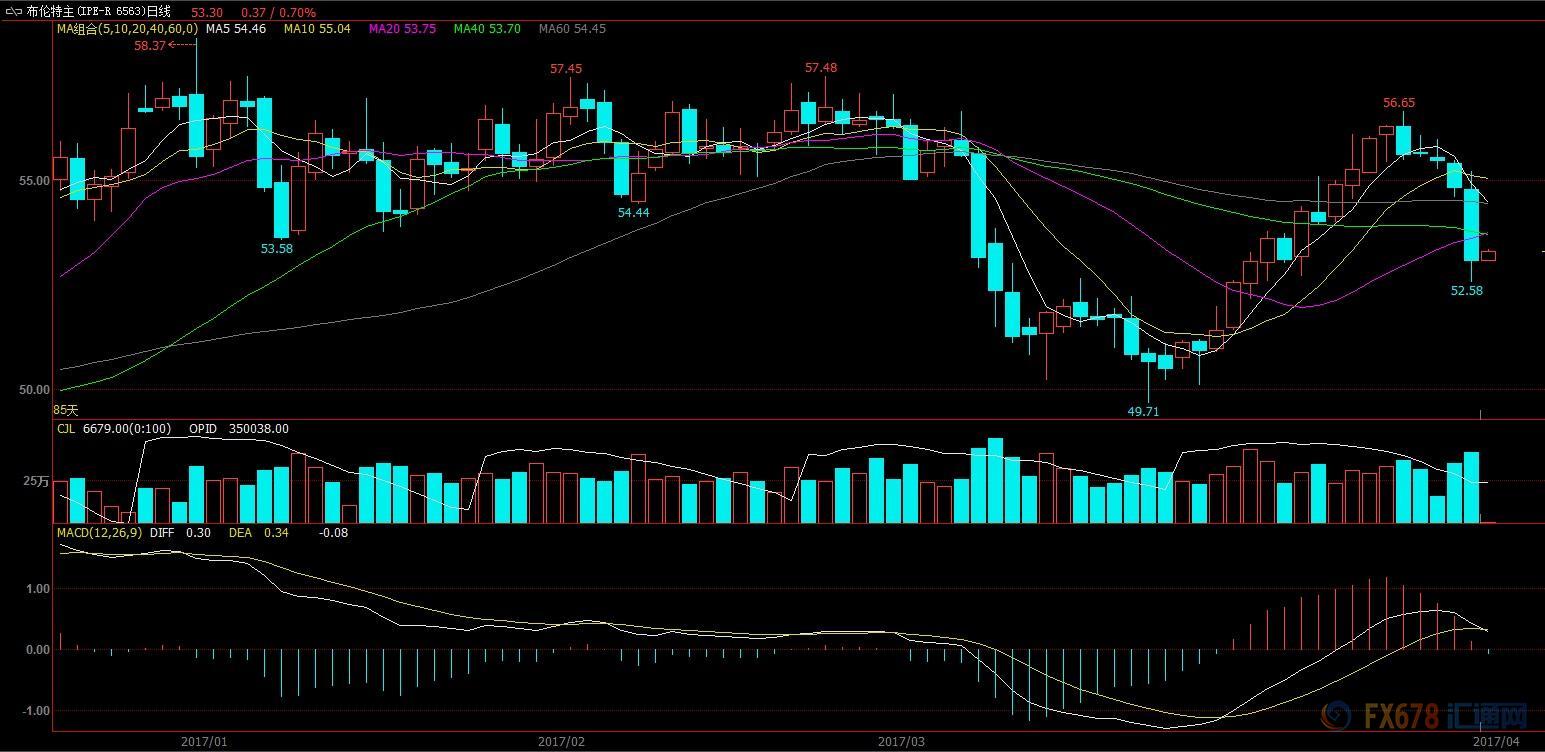Click the MA10 55.04 legend label
Image resolution: width=1545 pixels, height=752 pixels.
tap(317, 29)
